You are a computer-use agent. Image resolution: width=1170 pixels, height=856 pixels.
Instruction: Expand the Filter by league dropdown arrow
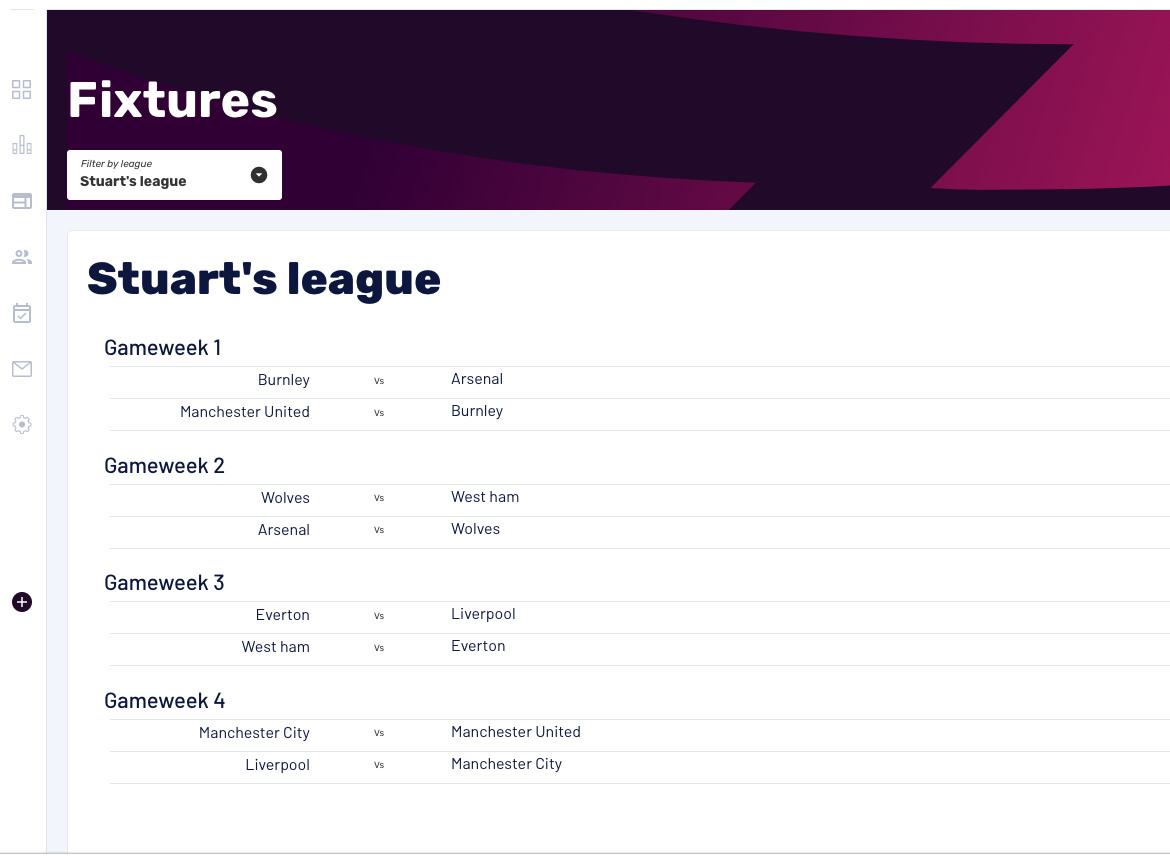[259, 175]
